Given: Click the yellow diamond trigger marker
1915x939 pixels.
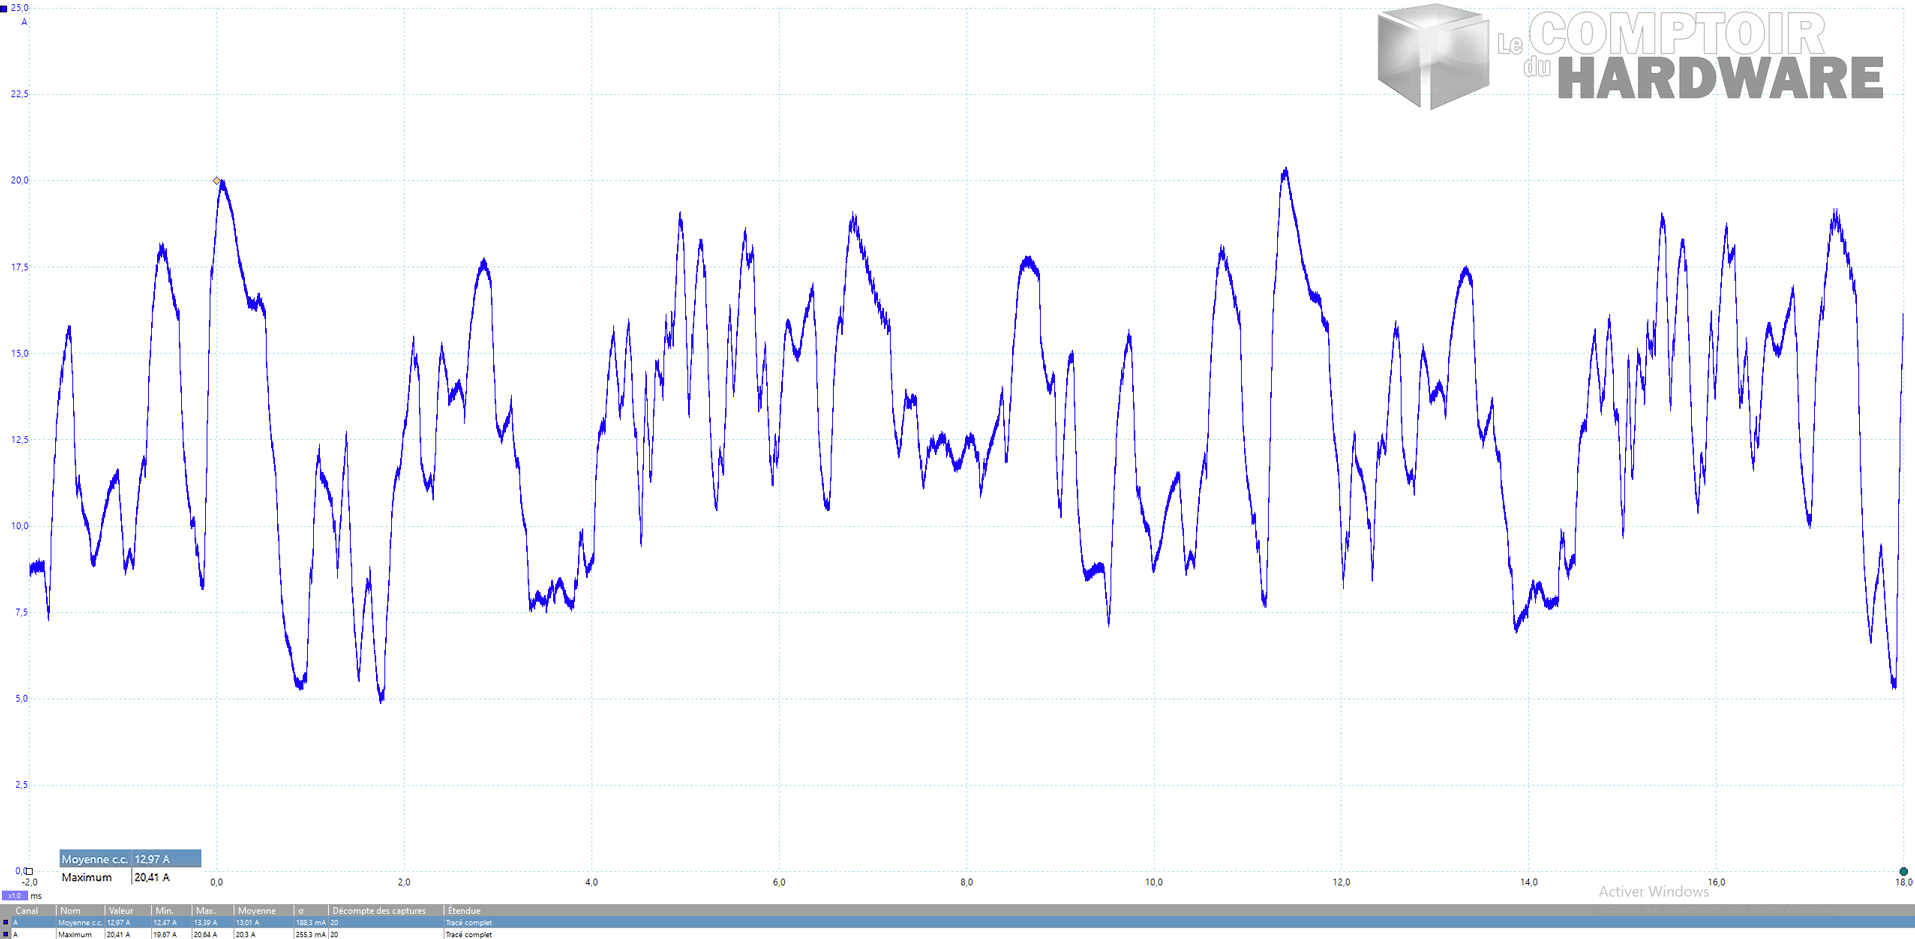Looking at the screenshot, I should tap(217, 181).
